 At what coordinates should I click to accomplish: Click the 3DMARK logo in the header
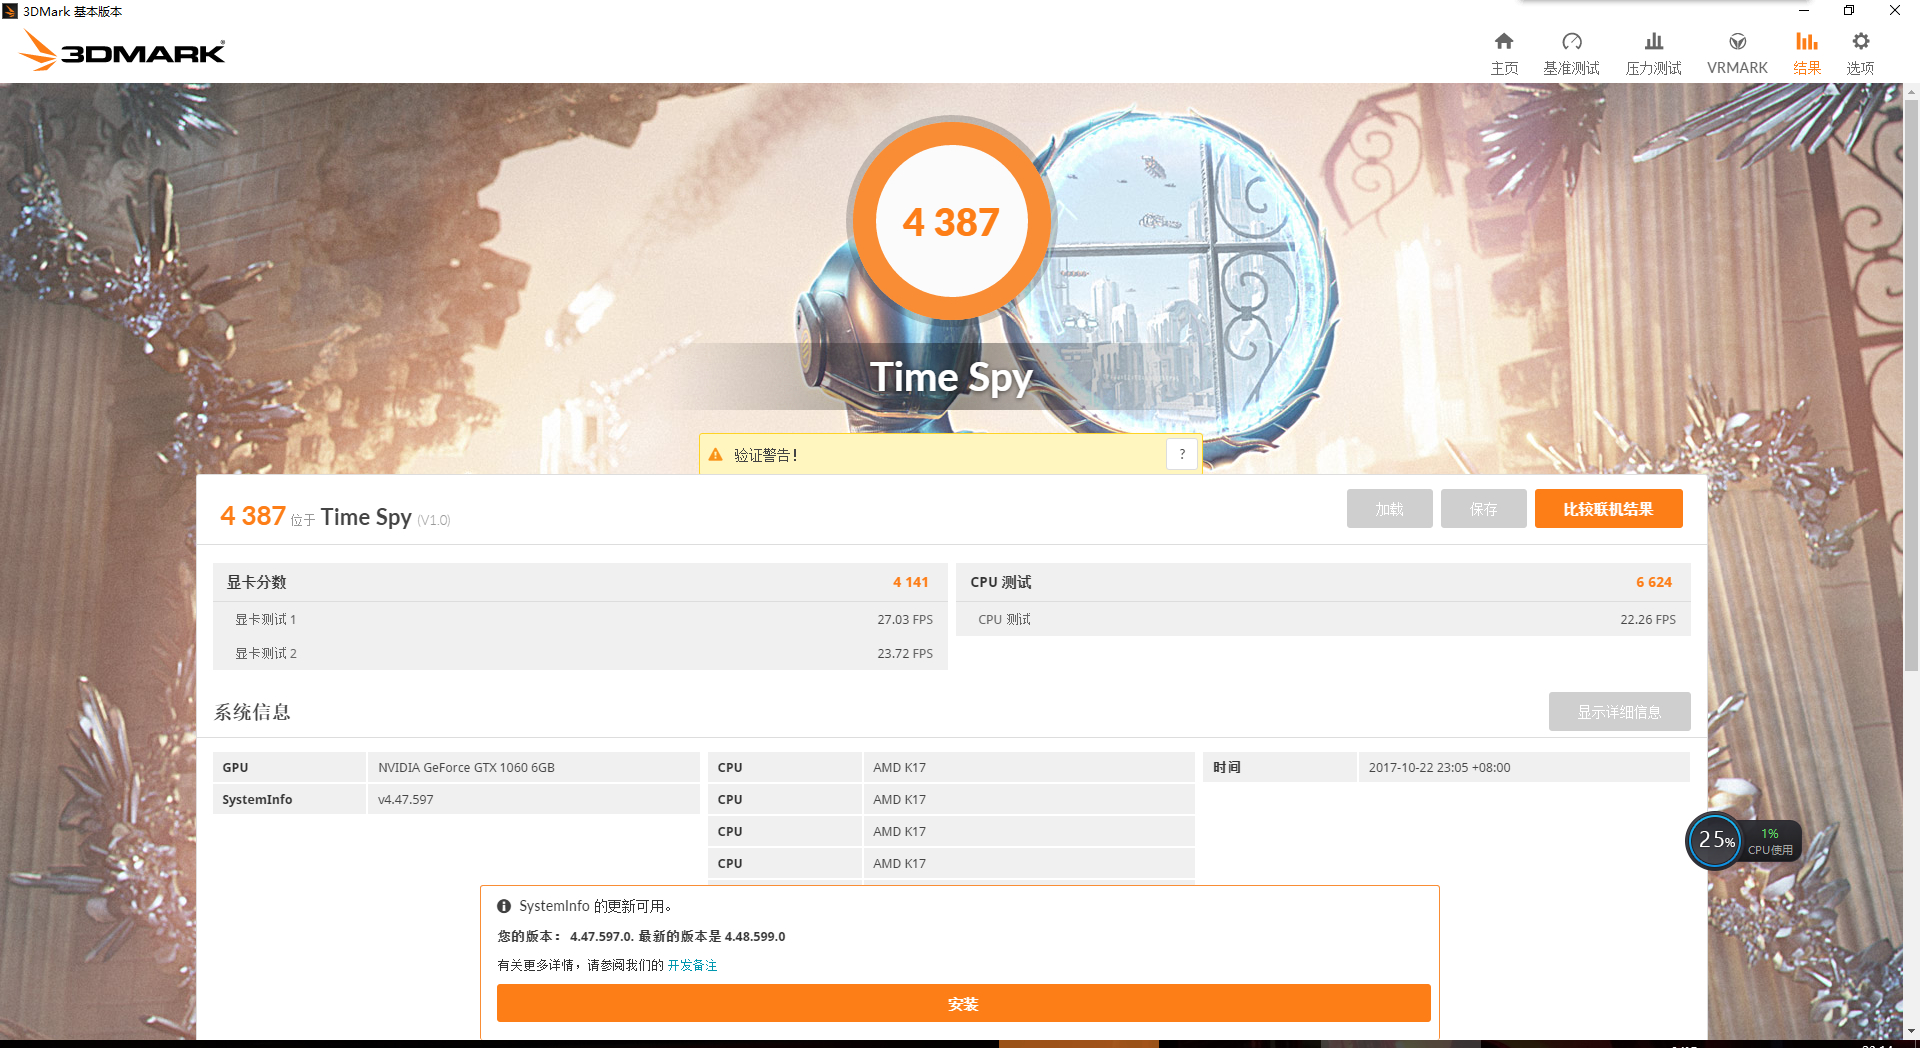click(x=122, y=50)
